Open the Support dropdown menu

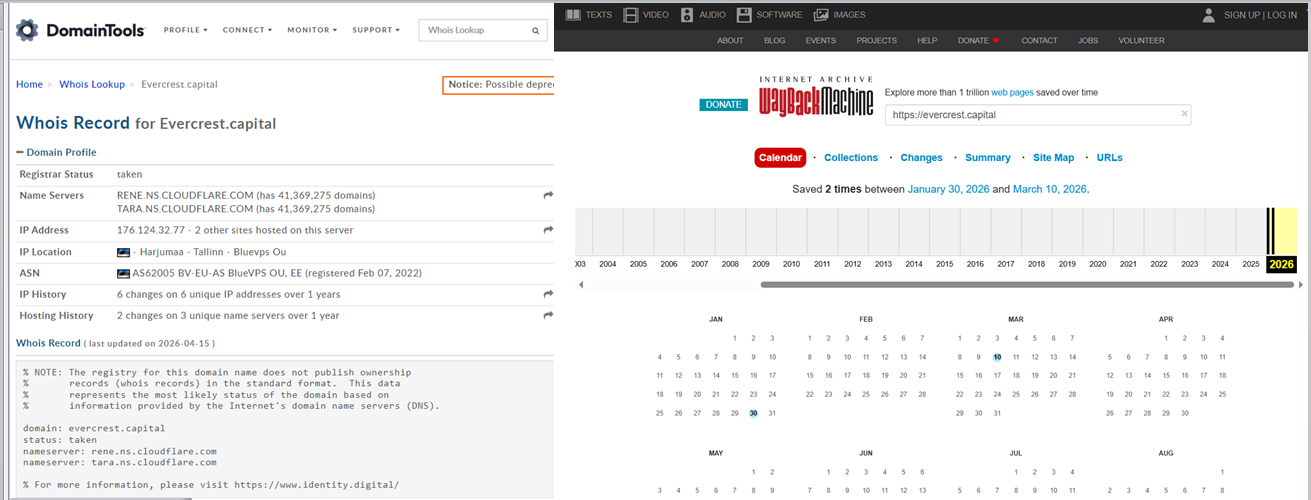(375, 30)
